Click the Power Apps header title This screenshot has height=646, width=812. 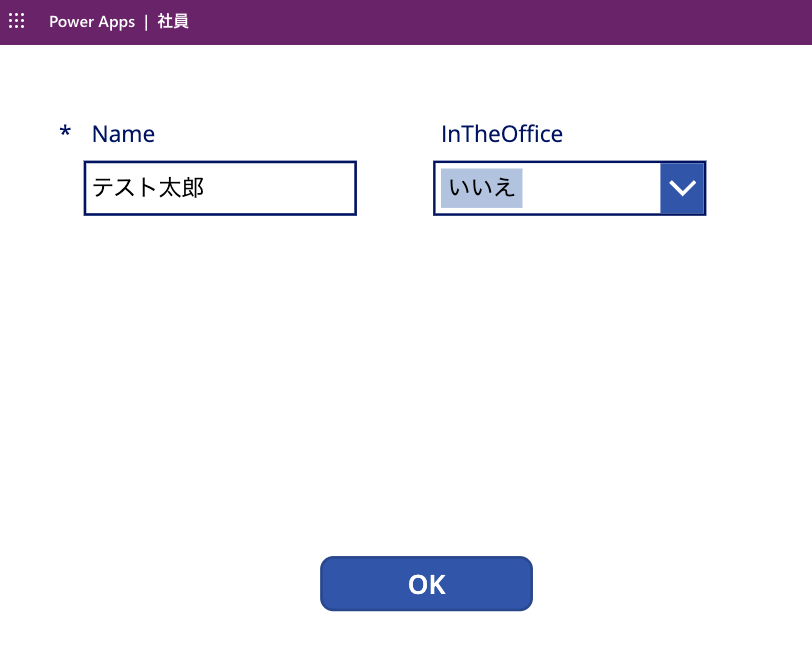(x=92, y=22)
